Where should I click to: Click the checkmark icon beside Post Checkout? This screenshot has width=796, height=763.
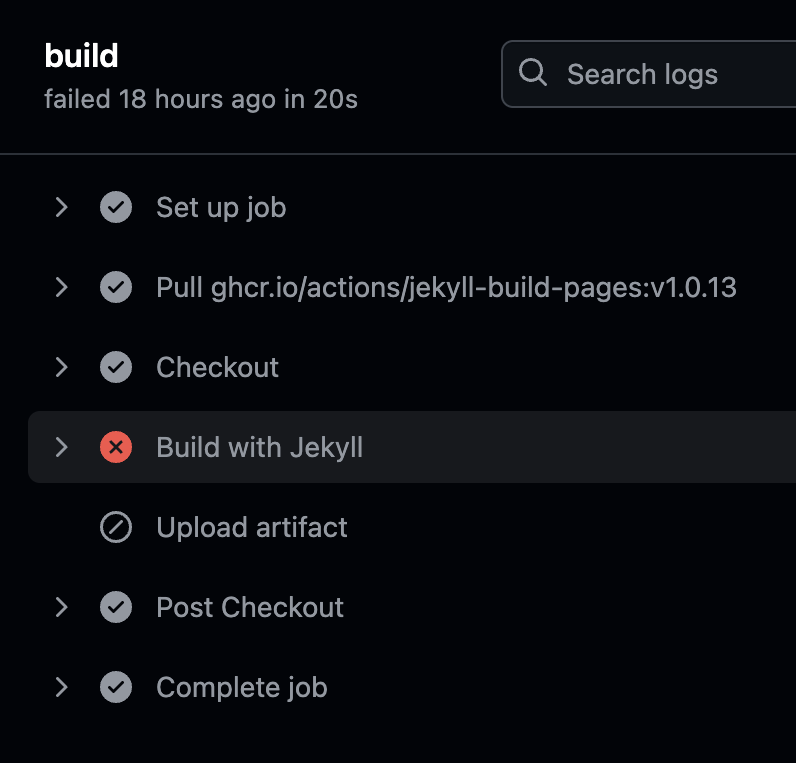[116, 607]
